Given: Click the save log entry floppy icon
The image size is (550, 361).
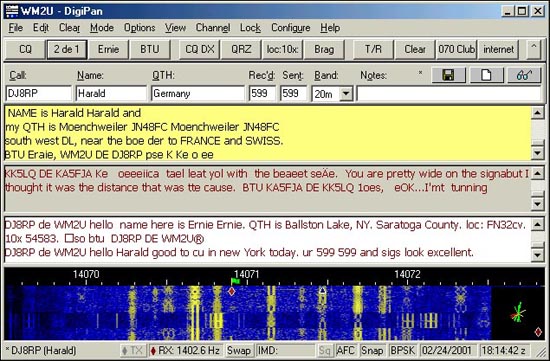Looking at the screenshot, I should coord(448,75).
